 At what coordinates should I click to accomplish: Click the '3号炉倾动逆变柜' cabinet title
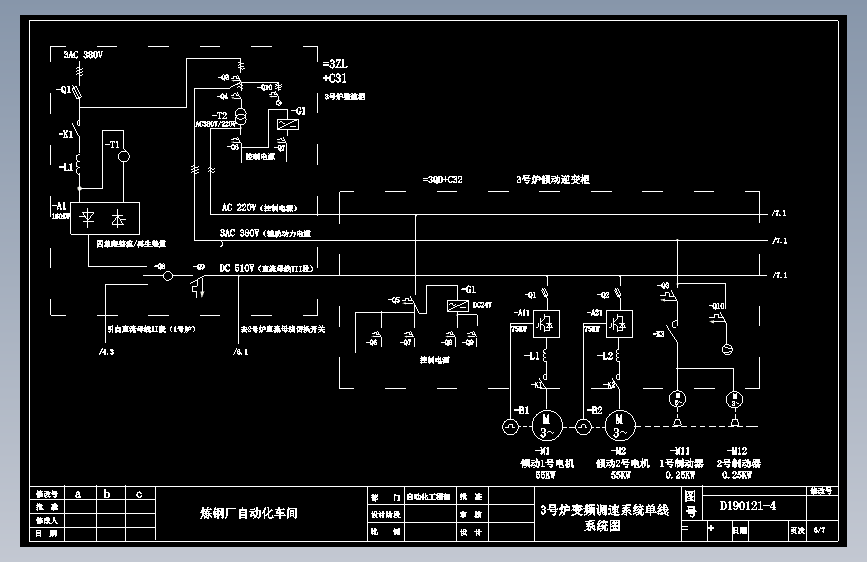pos(553,180)
